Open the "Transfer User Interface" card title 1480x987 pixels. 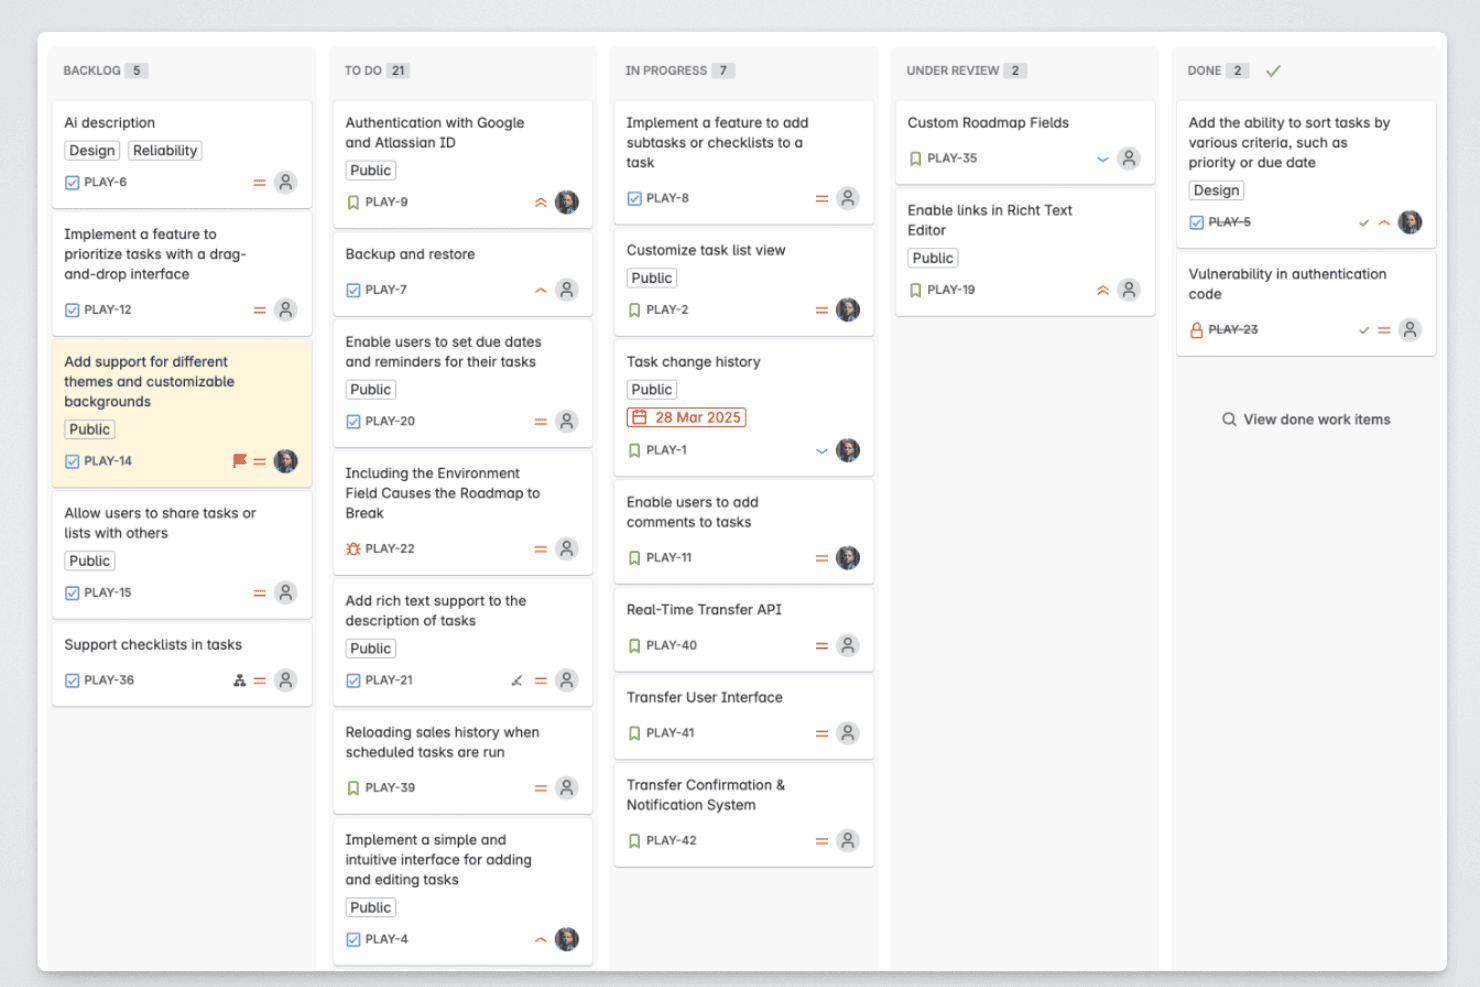[705, 698]
